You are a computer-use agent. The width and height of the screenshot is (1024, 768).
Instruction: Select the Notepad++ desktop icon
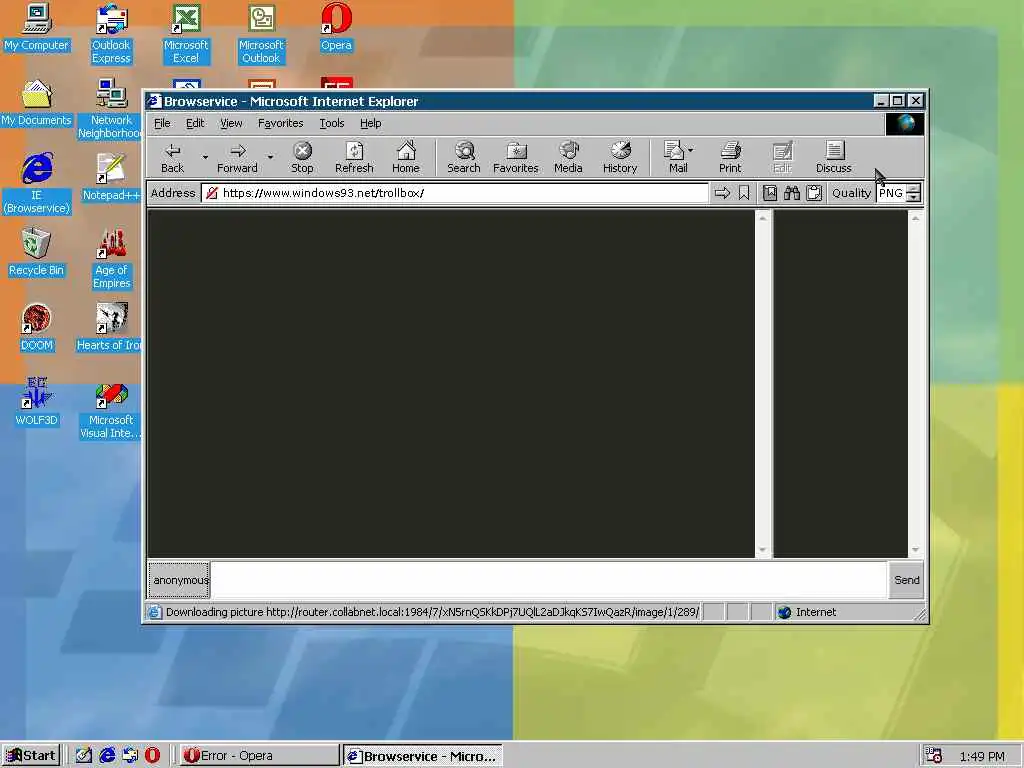[111, 178]
